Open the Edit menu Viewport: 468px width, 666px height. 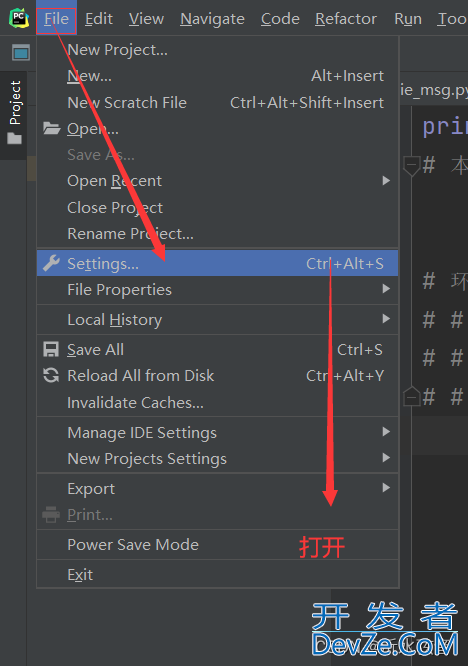pyautogui.click(x=99, y=19)
